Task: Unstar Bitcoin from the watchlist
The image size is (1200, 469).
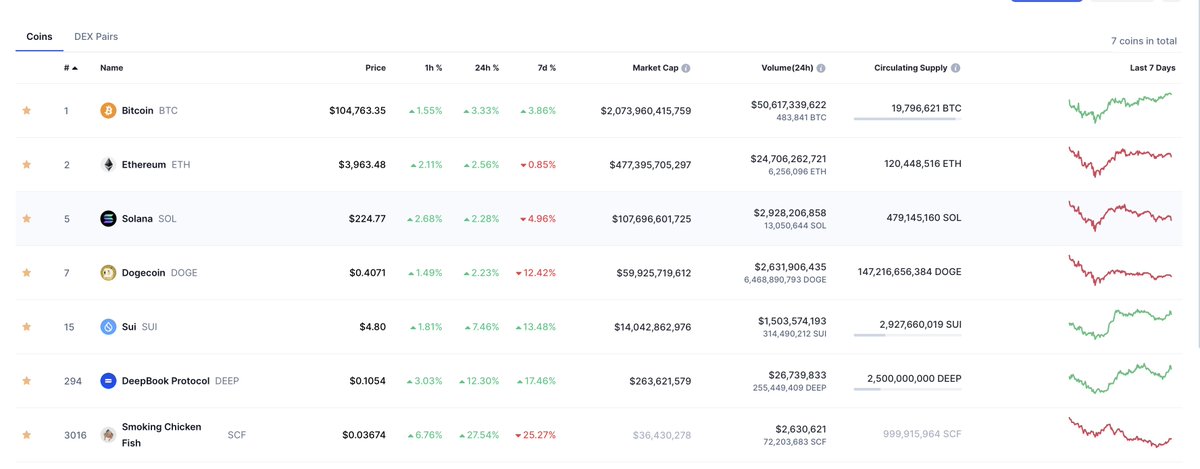Action: click(x=27, y=110)
